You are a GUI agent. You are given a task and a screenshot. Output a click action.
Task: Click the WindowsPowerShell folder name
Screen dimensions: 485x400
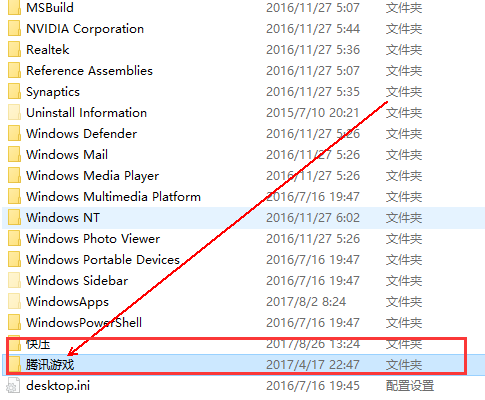click(84, 323)
